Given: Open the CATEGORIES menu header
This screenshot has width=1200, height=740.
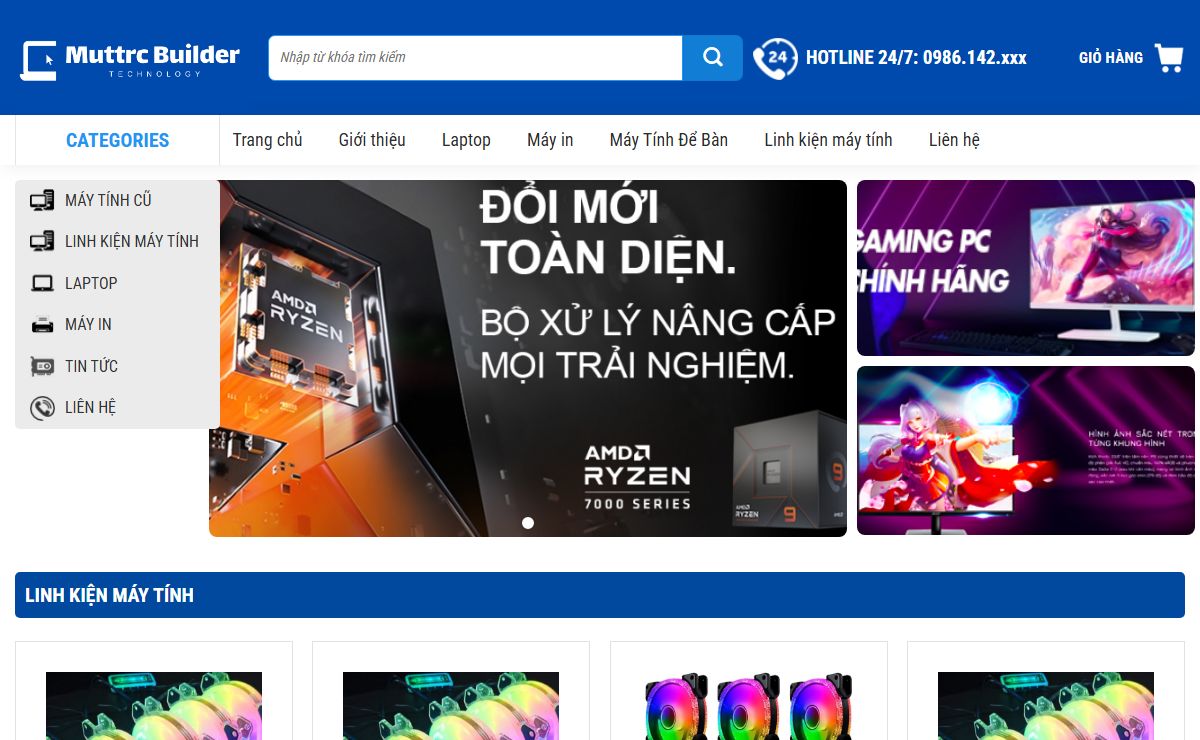Looking at the screenshot, I should pos(117,140).
